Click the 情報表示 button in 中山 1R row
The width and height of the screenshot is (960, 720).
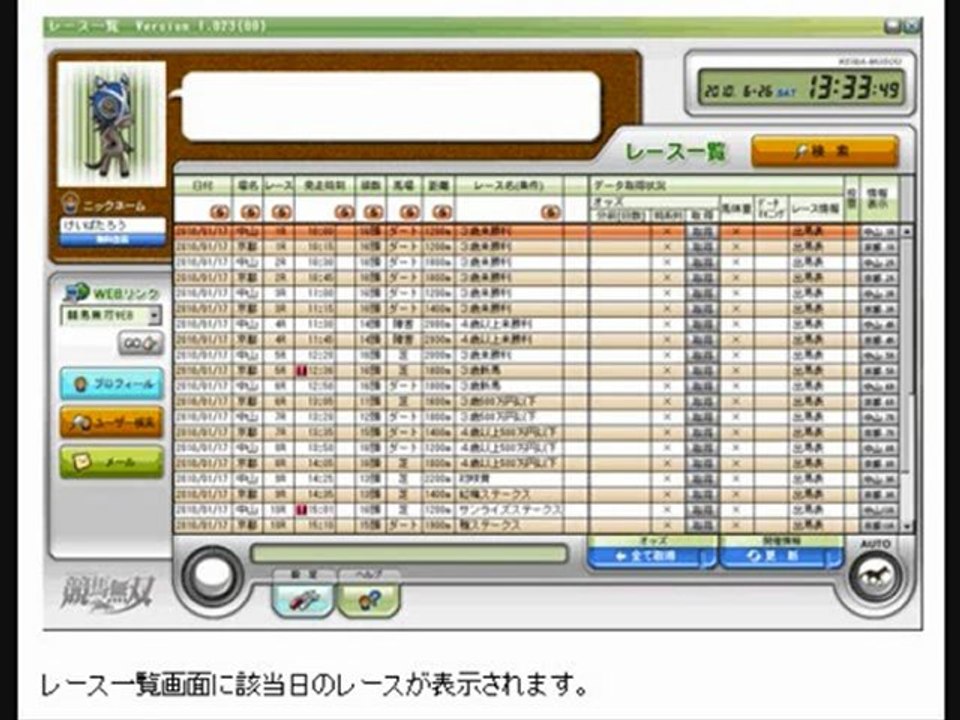pyautogui.click(x=879, y=232)
